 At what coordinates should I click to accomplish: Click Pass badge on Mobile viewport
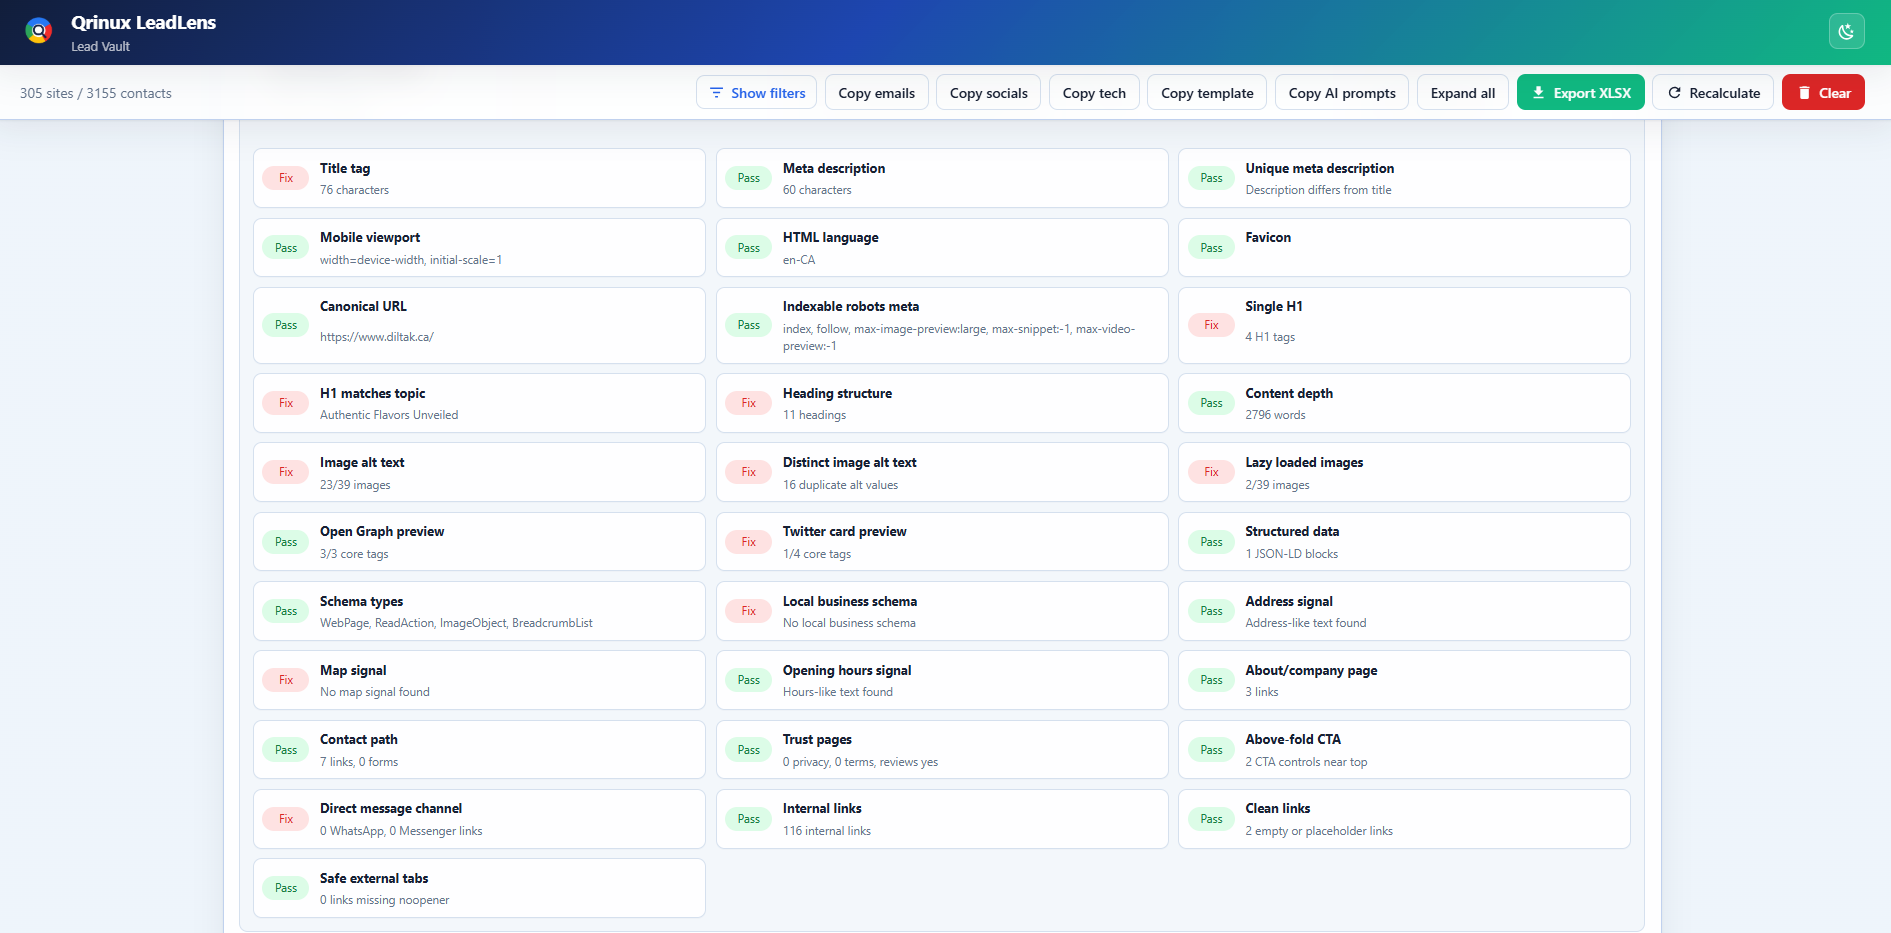click(x=286, y=248)
